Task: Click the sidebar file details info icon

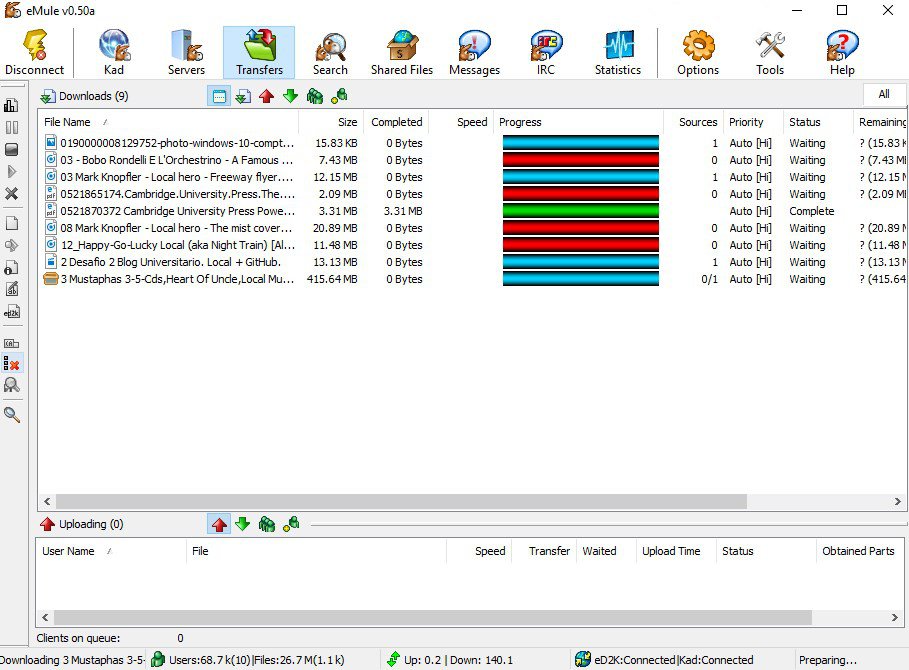Action: [x=11, y=267]
